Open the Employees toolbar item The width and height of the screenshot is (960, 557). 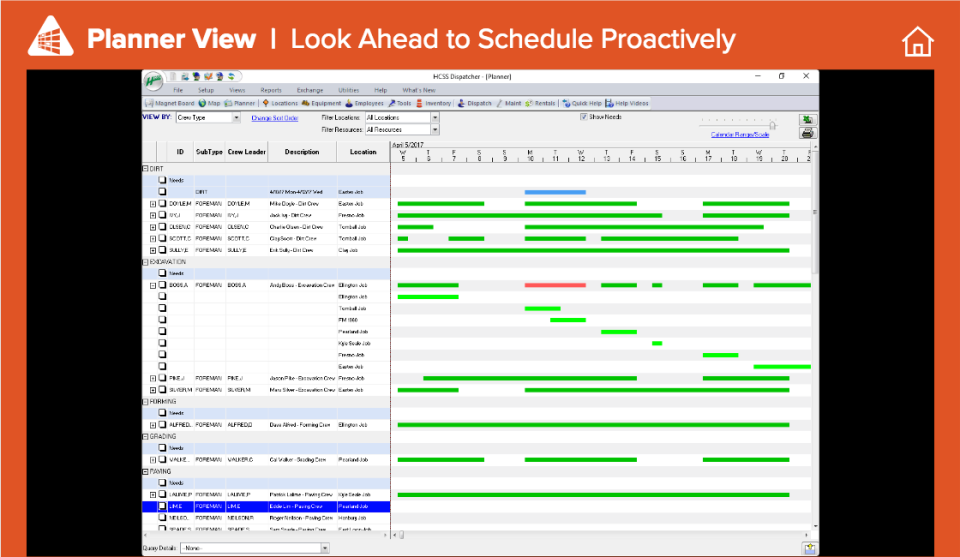click(x=364, y=103)
